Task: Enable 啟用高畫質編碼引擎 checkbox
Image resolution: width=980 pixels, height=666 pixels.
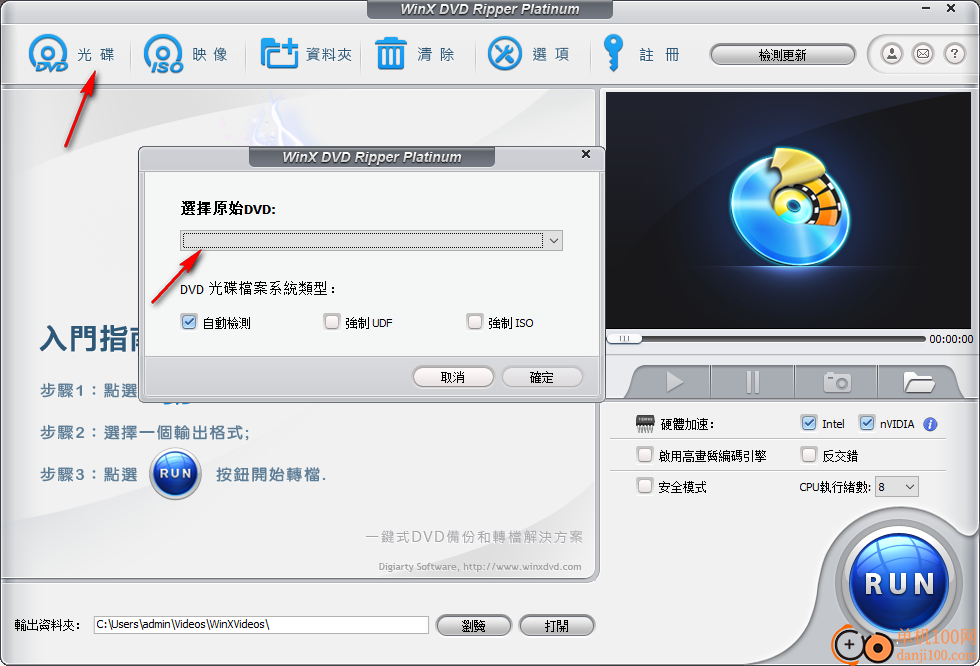Action: click(x=644, y=455)
